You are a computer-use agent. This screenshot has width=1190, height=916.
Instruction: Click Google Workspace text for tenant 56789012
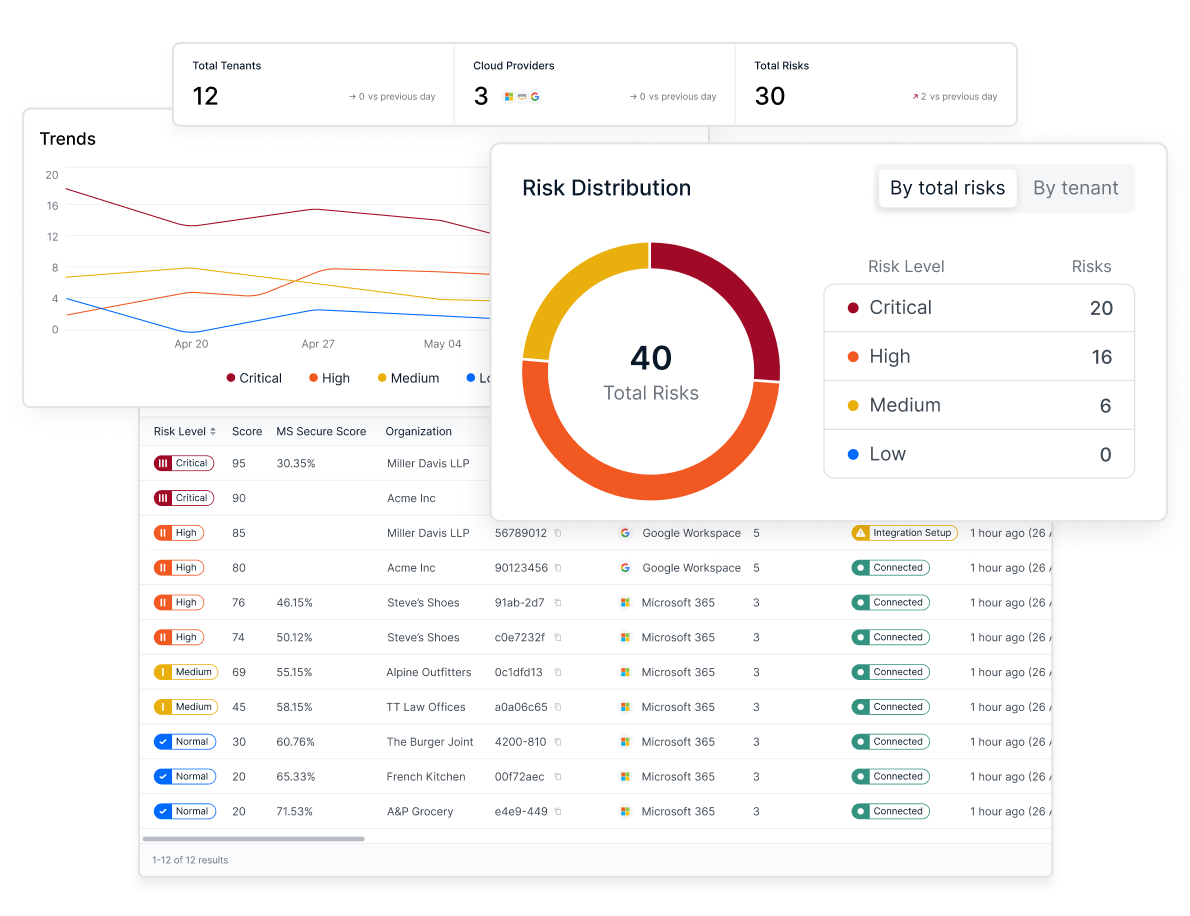click(x=691, y=533)
